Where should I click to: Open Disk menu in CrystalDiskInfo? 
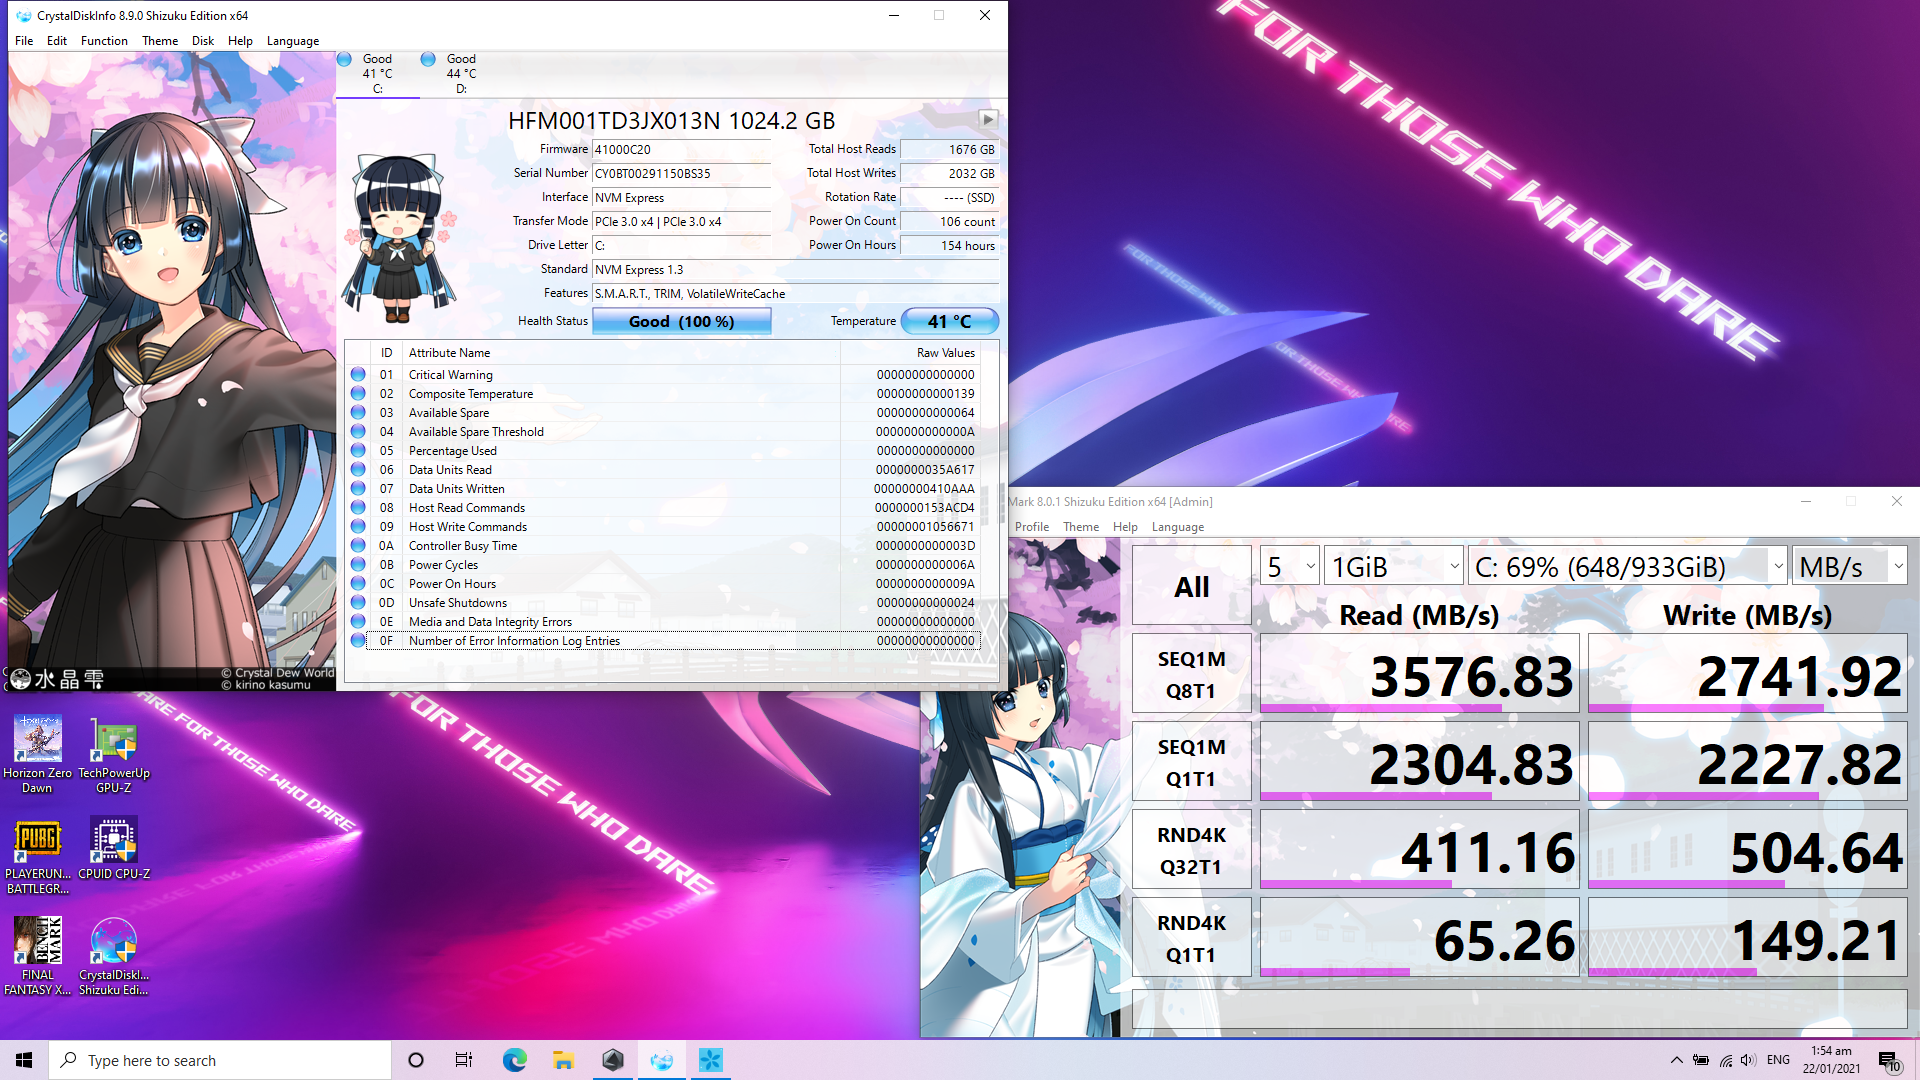coord(203,41)
